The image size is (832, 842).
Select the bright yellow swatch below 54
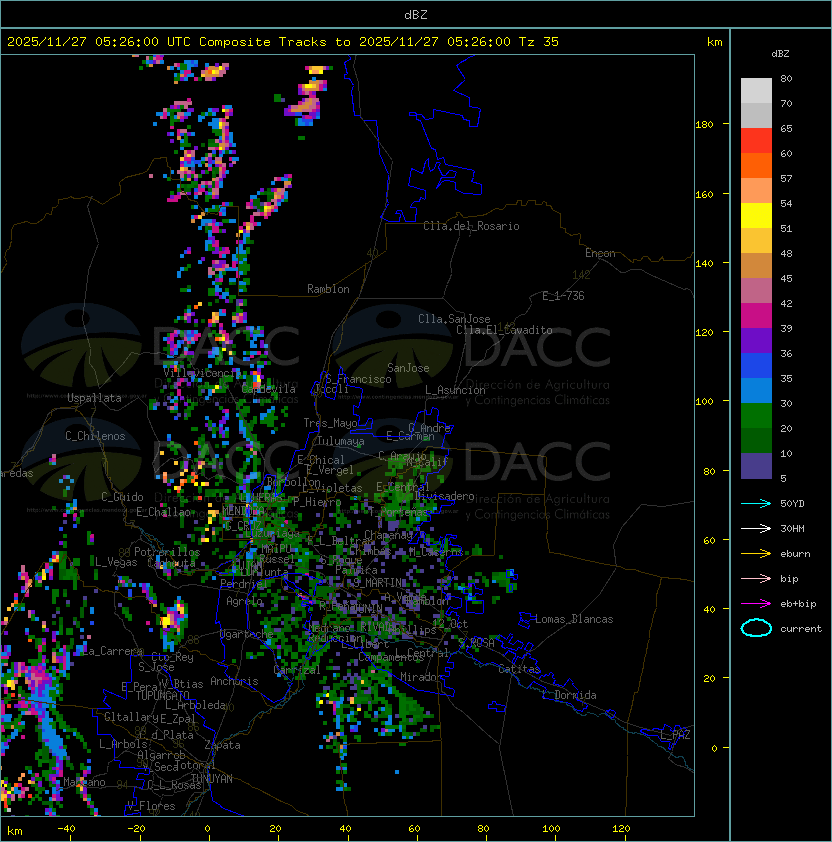tap(756, 215)
